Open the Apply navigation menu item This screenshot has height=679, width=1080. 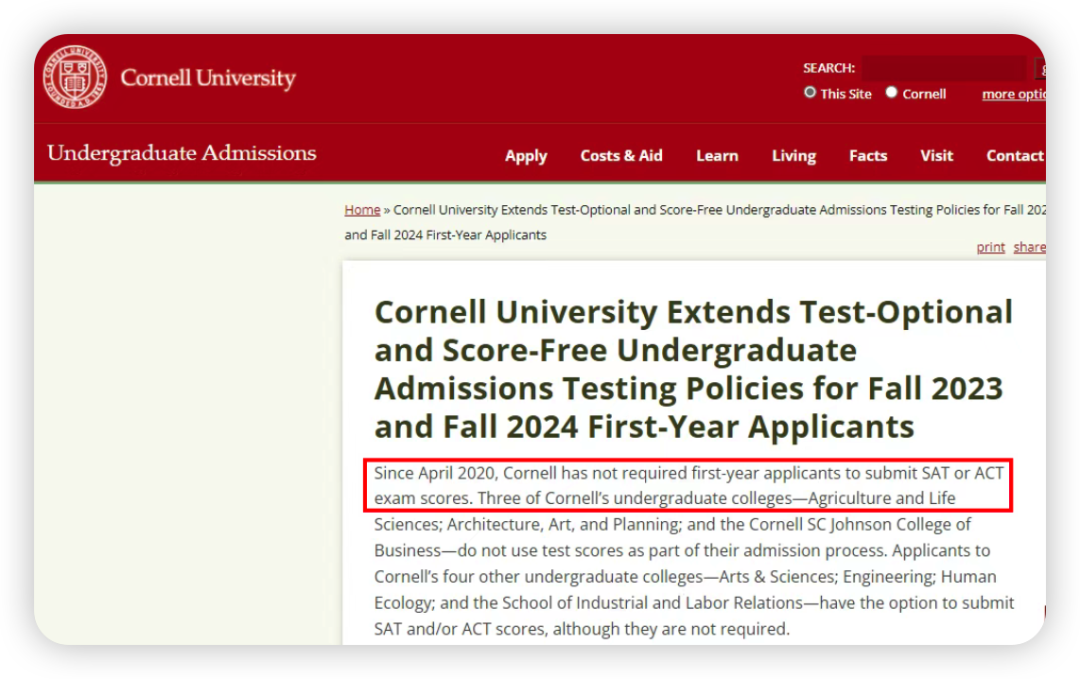click(x=526, y=156)
